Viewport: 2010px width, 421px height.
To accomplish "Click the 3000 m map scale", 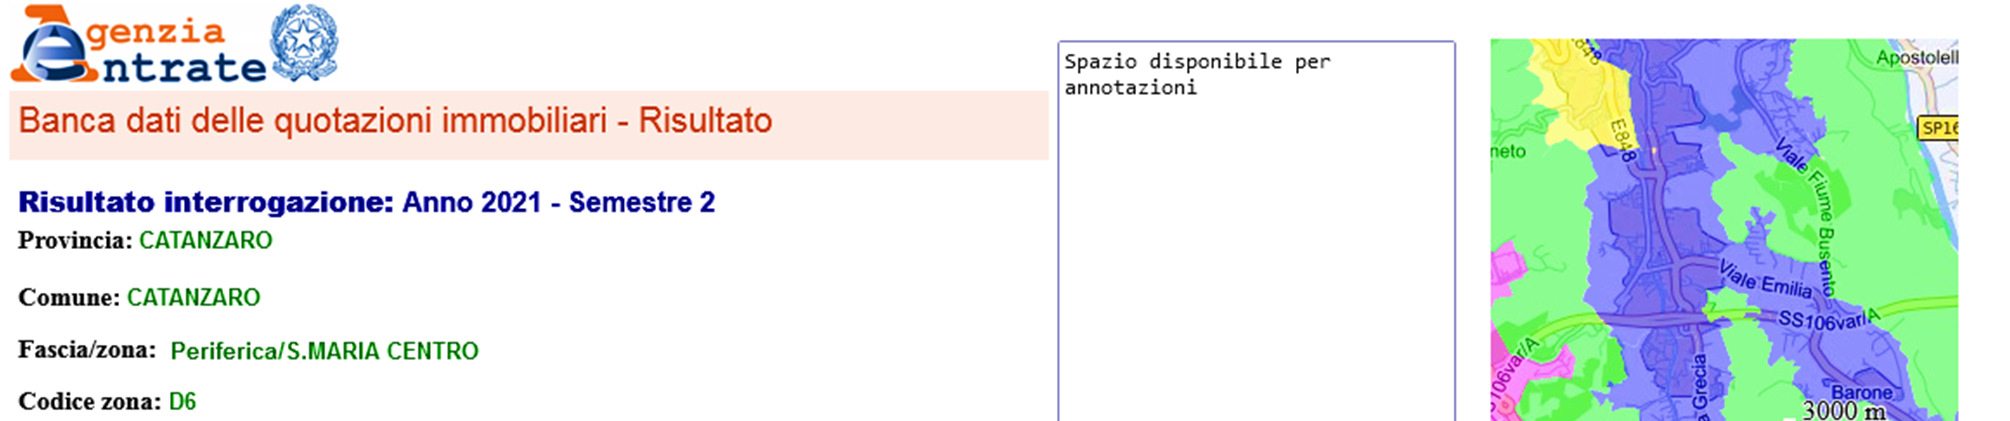I will (1843, 410).
